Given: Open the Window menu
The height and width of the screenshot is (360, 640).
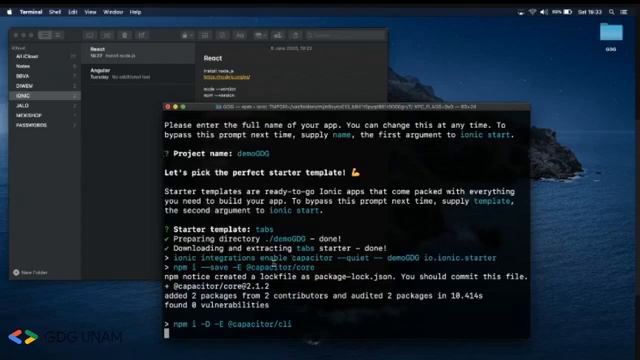Looking at the screenshot, I should (x=113, y=12).
